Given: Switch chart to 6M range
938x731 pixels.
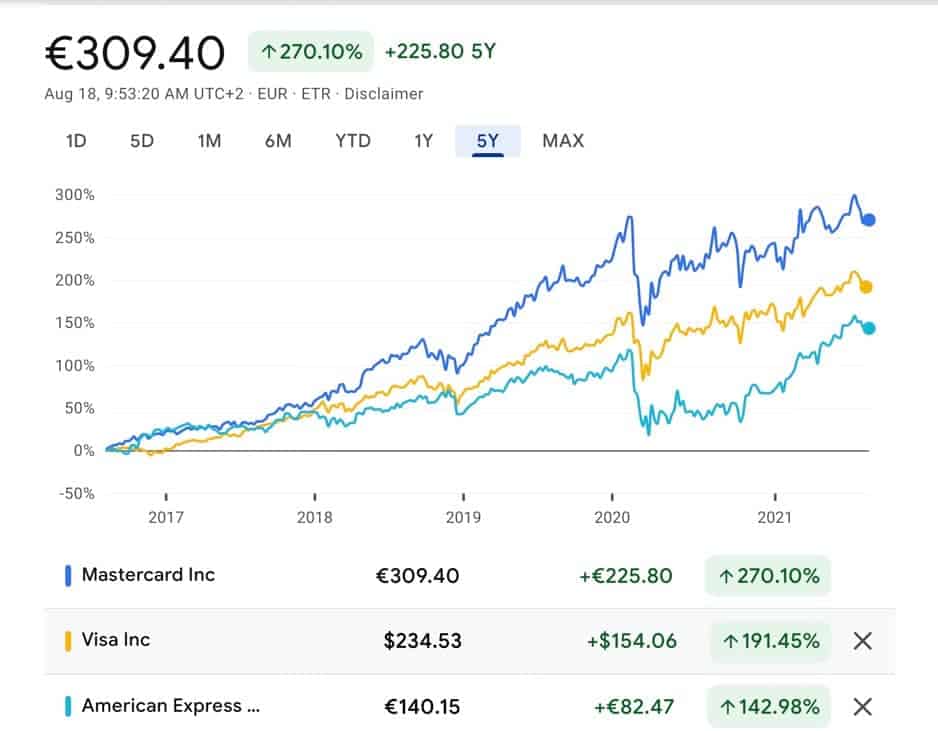Looking at the screenshot, I should pos(278,141).
